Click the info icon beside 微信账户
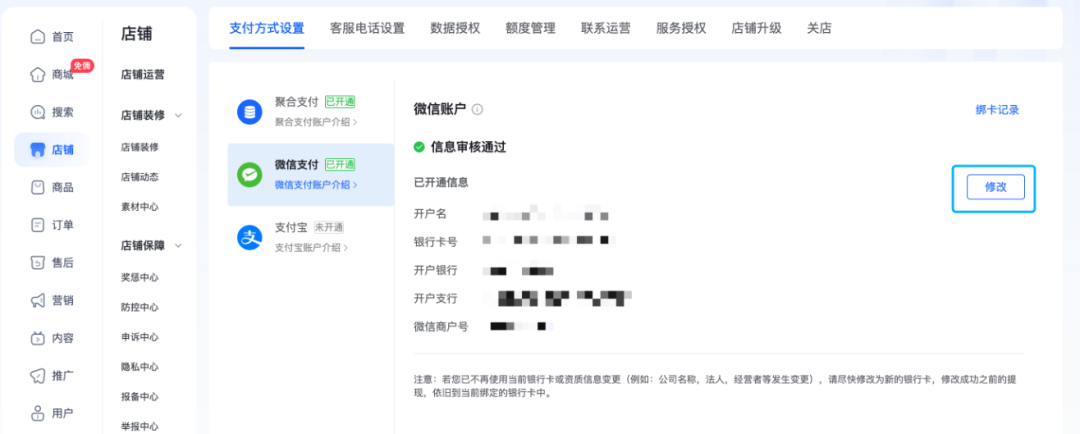 point(477,109)
